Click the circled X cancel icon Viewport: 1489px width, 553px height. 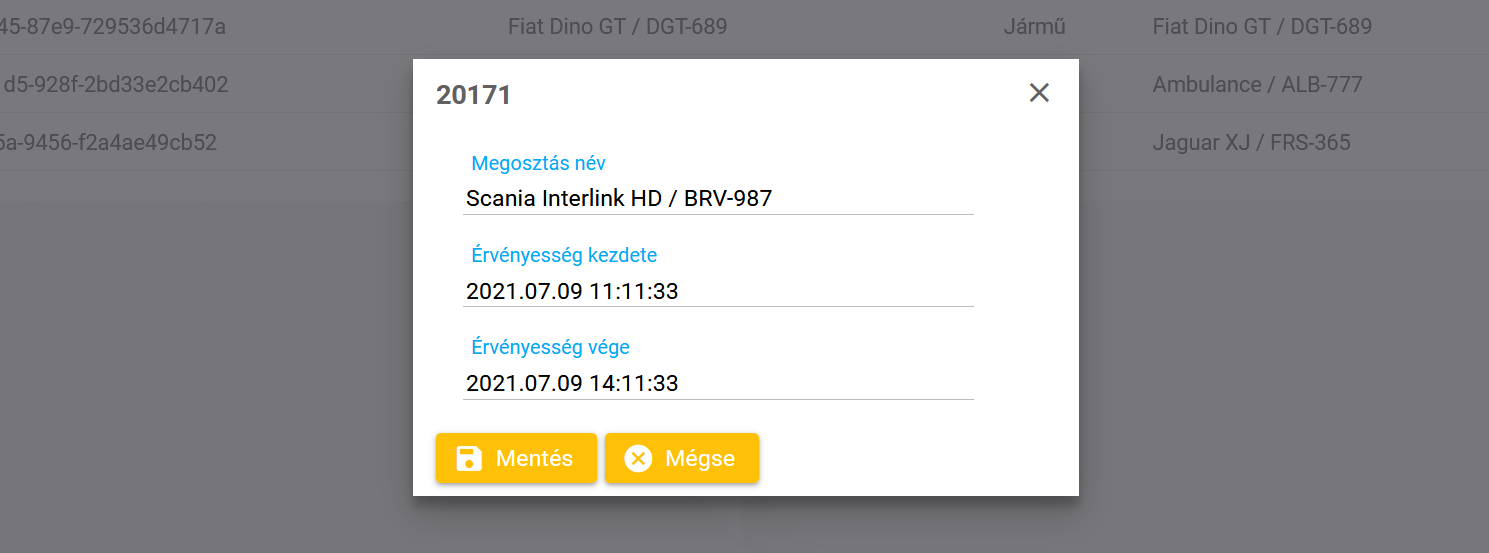pyautogui.click(x=638, y=459)
